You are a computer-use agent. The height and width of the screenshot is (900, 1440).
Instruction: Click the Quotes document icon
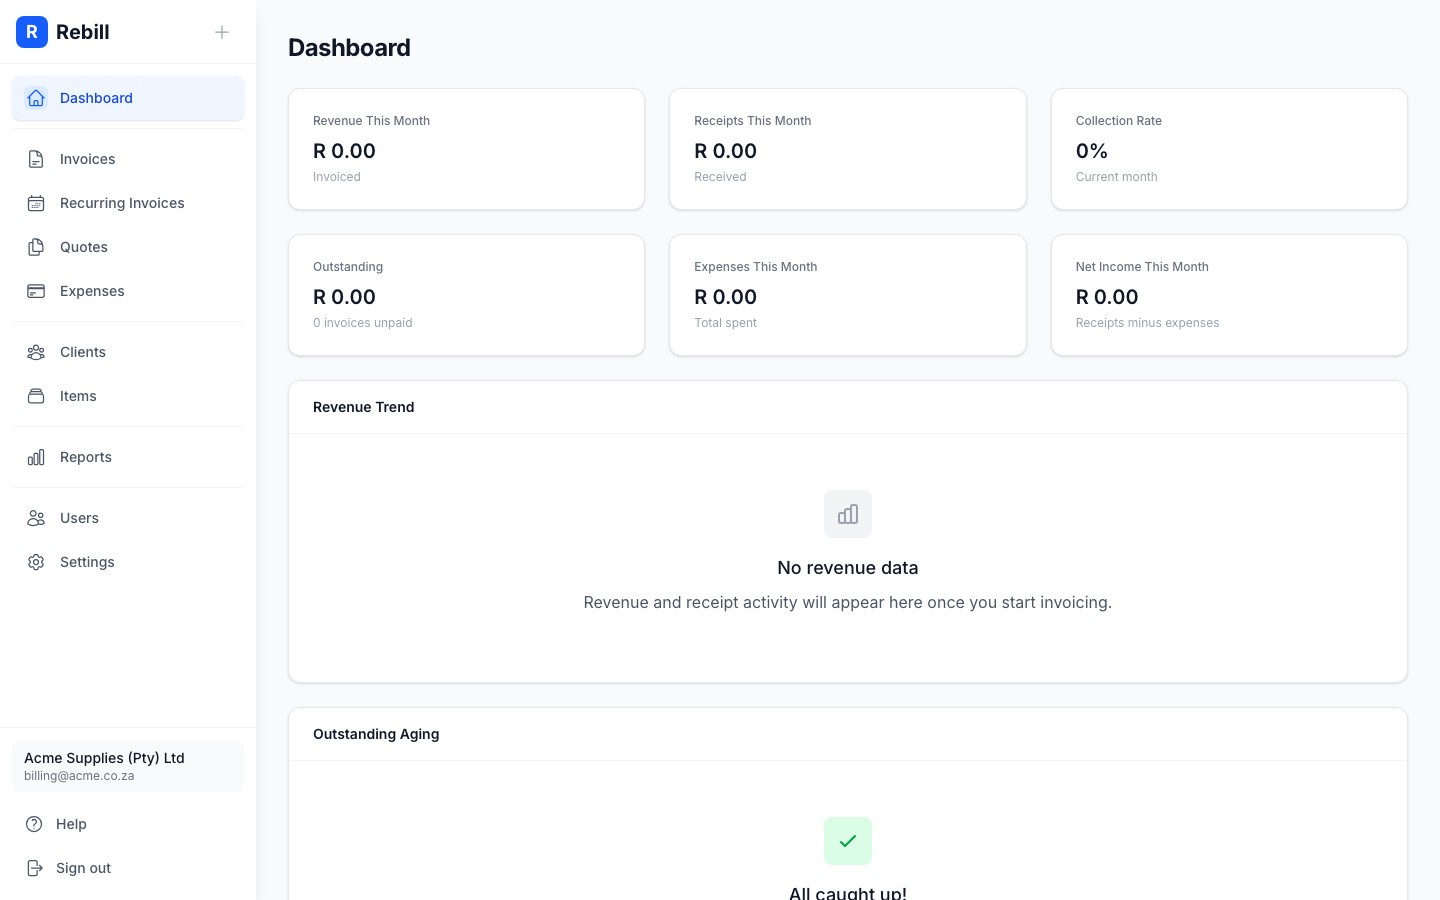pos(36,247)
